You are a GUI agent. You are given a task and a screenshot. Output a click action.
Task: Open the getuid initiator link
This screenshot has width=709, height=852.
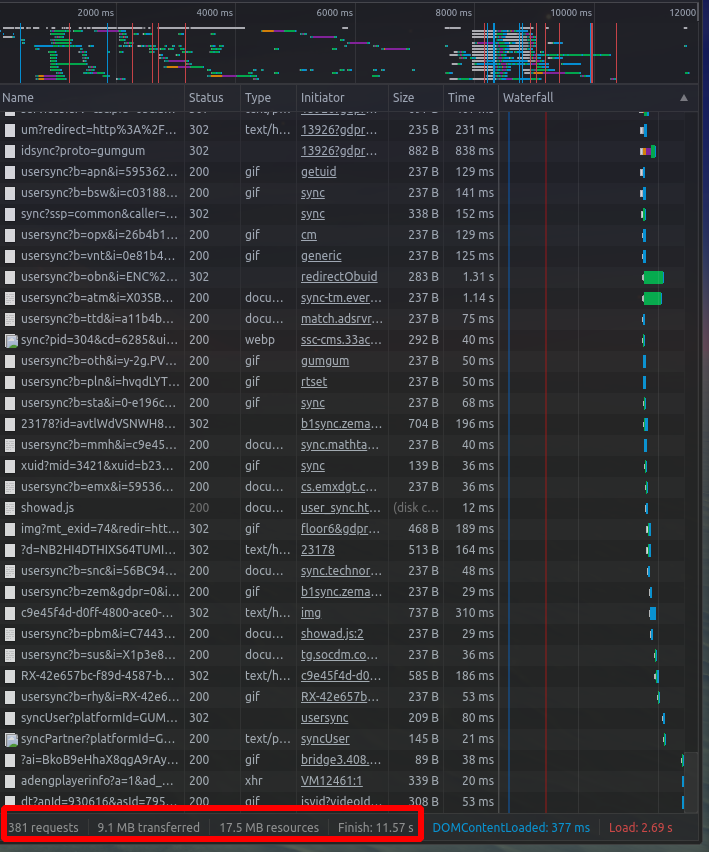pyautogui.click(x=318, y=172)
